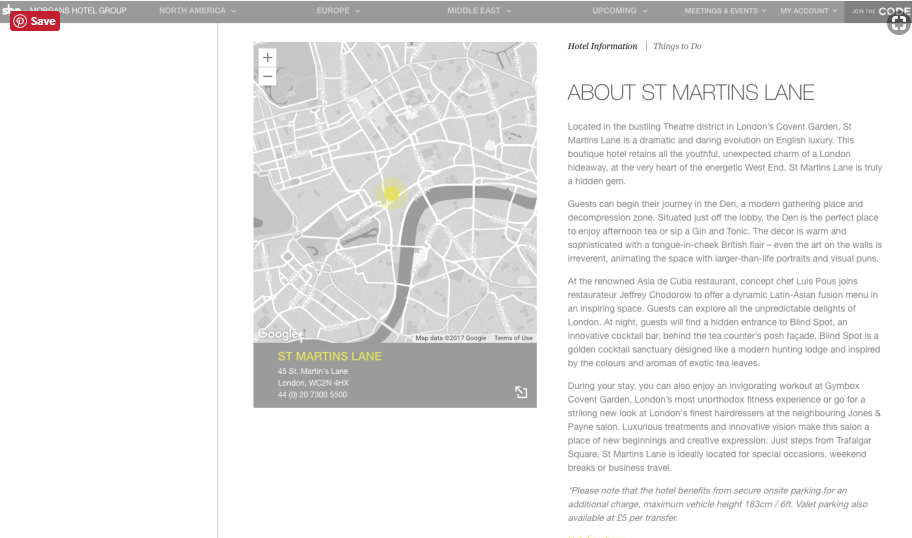
Task: Click the address line 45 St. Martin's Lane
Action: point(313,371)
